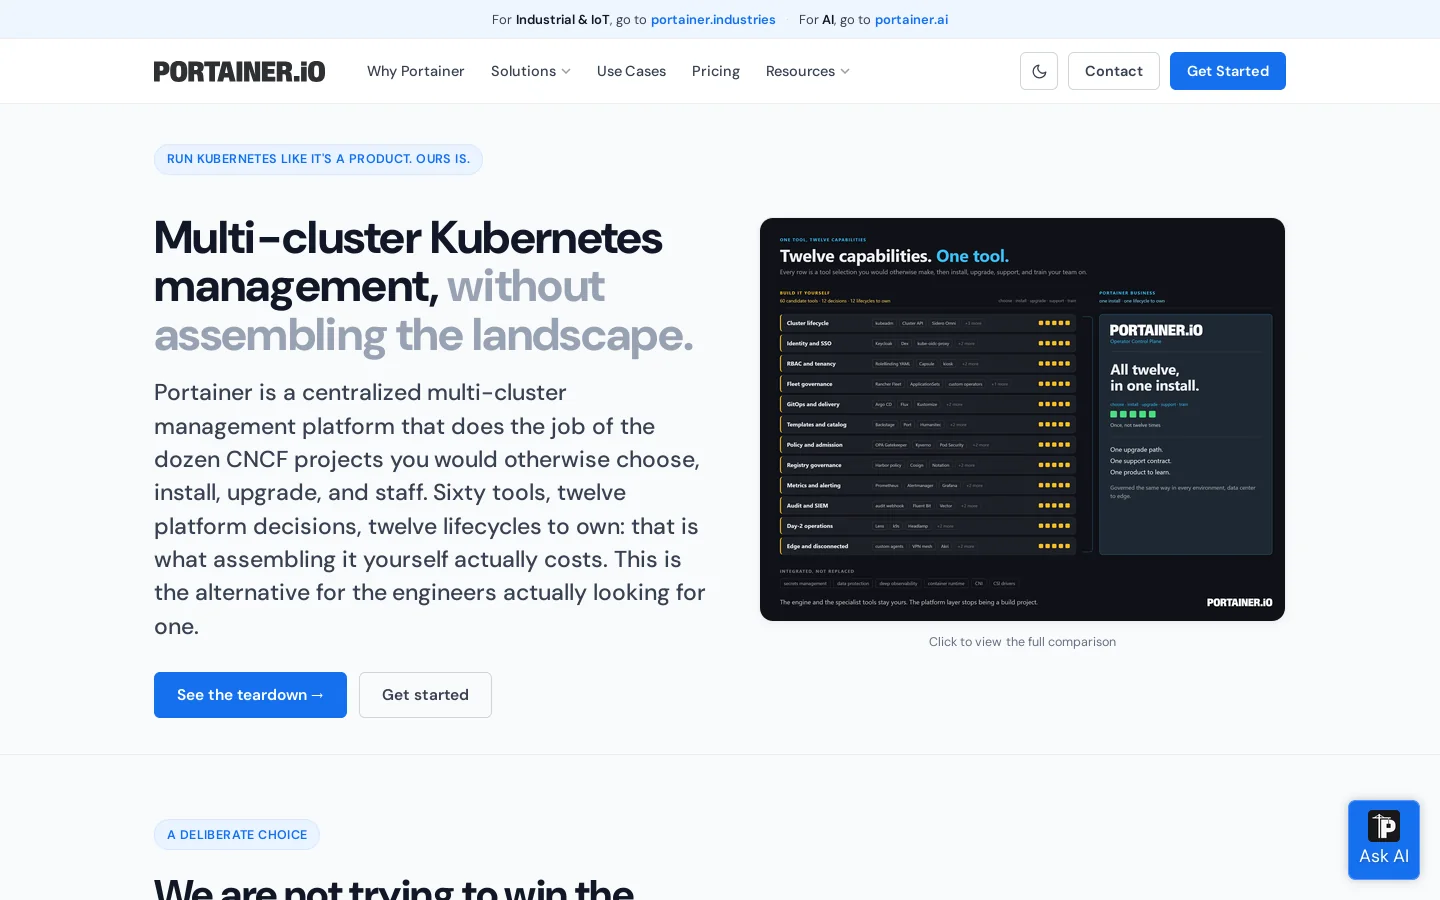Click the 'A Deliberate Choice' badge
This screenshot has width=1440, height=900.
(x=237, y=835)
